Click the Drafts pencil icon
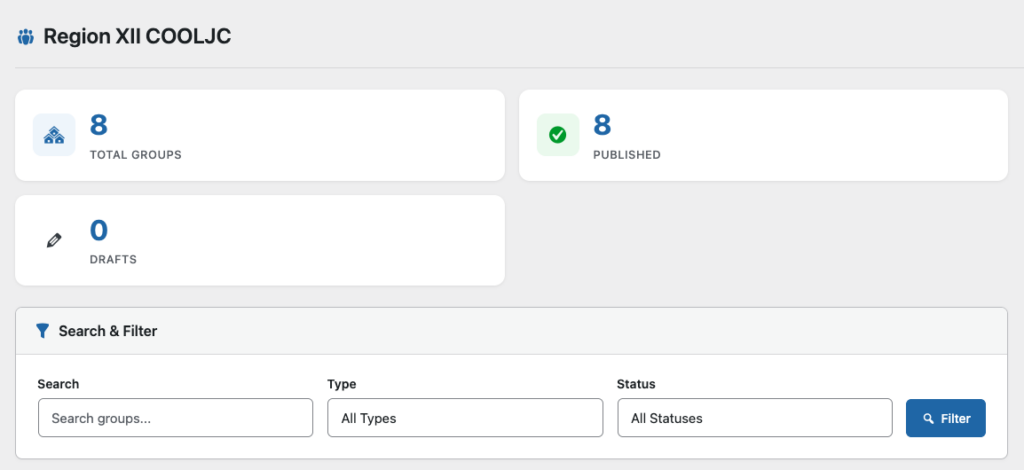Viewport: 1024px width, 470px height. pyautogui.click(x=54, y=240)
